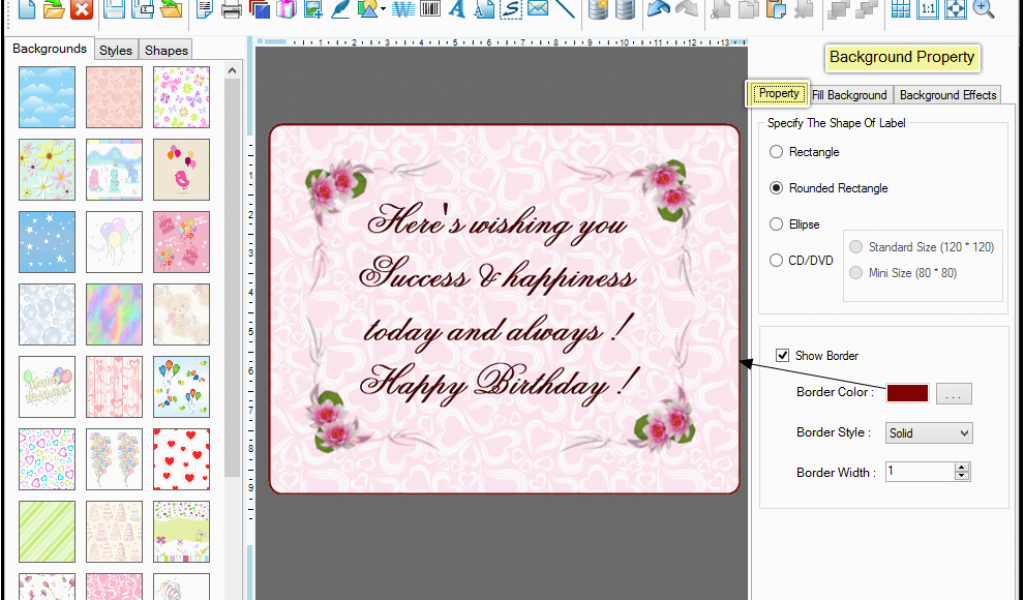This screenshot has width=1024, height=600.
Task: Zoom in with the magnifier icon
Action: pyautogui.click(x=983, y=9)
